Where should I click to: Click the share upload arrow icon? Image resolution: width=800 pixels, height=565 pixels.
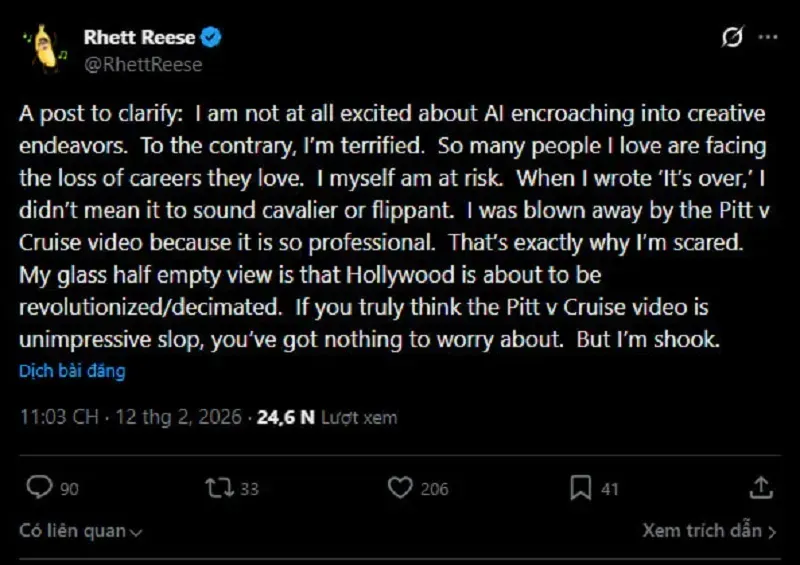pyautogui.click(x=760, y=488)
